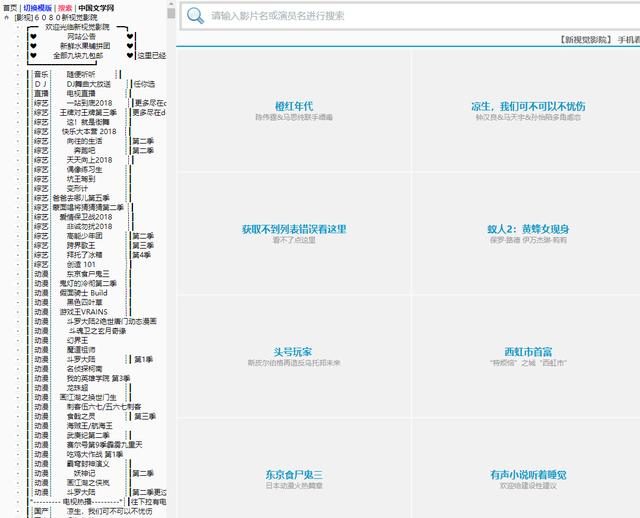Select the 网站公告 tree row

(82, 36)
